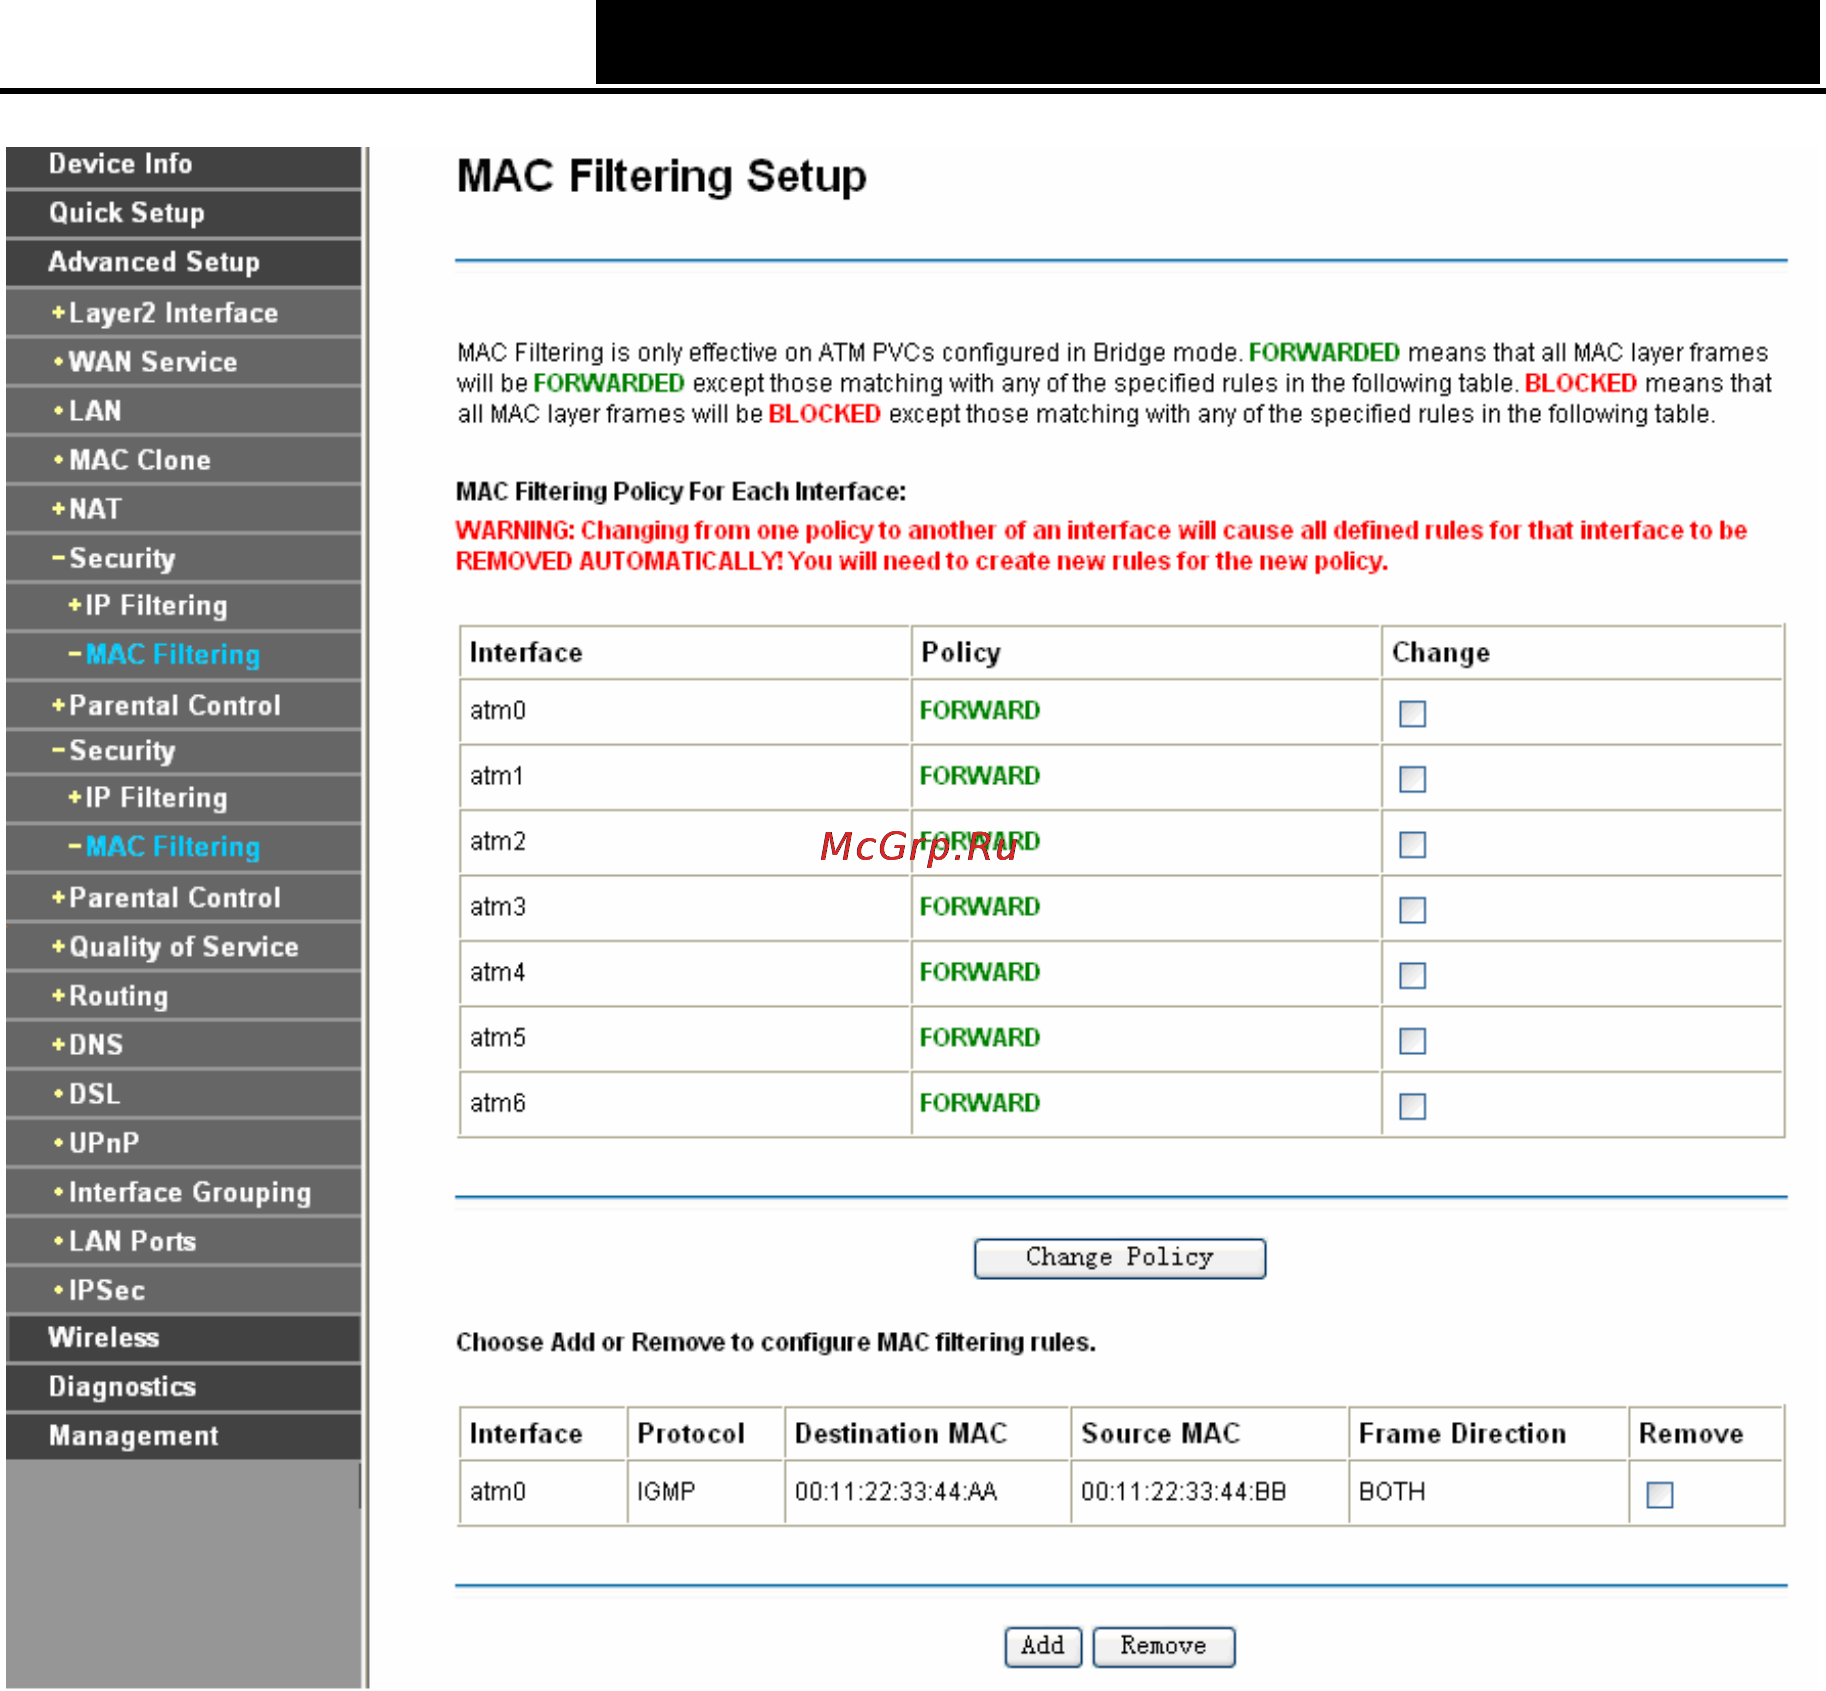Click source MAC 00:11:22:33:44:BB
The width and height of the screenshot is (1826, 1691).
coord(1183,1492)
